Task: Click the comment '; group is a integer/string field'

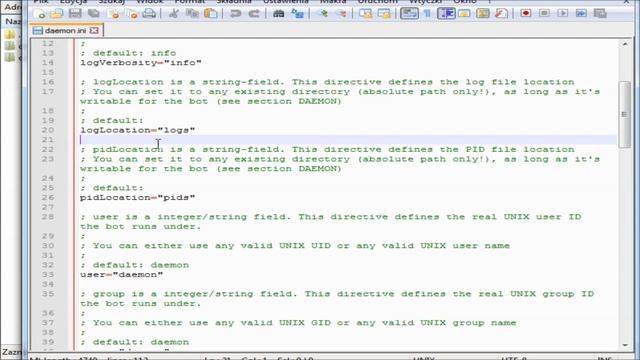Action: pos(337,299)
